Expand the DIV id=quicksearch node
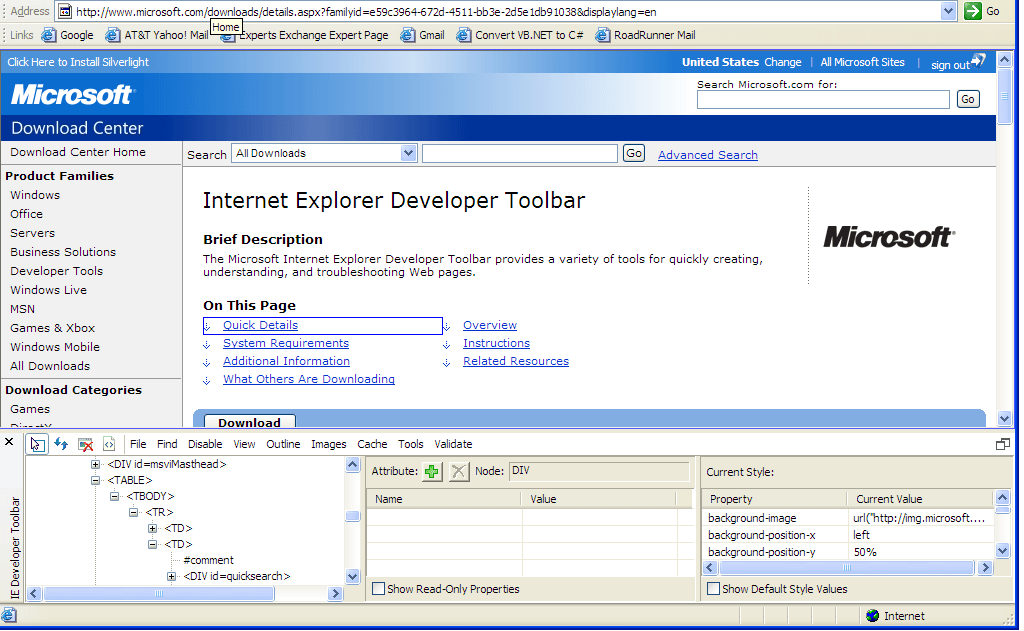Screen dimensions: 1024x631 [x=171, y=576]
